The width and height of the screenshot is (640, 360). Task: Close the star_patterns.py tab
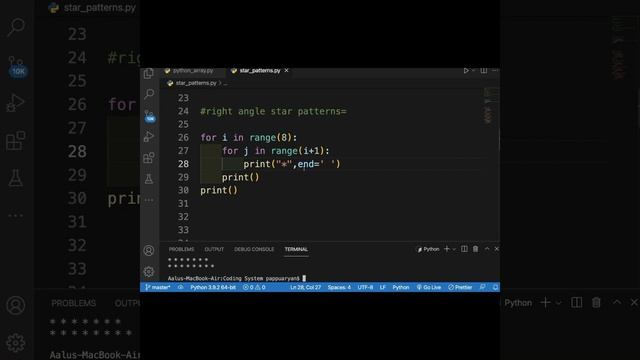[x=287, y=71]
